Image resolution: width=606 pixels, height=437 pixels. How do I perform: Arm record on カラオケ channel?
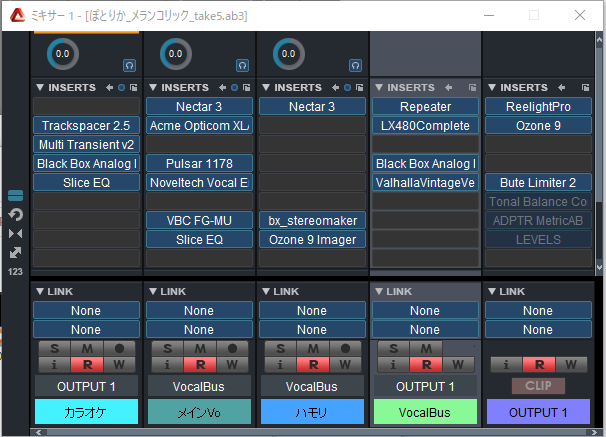119,349
